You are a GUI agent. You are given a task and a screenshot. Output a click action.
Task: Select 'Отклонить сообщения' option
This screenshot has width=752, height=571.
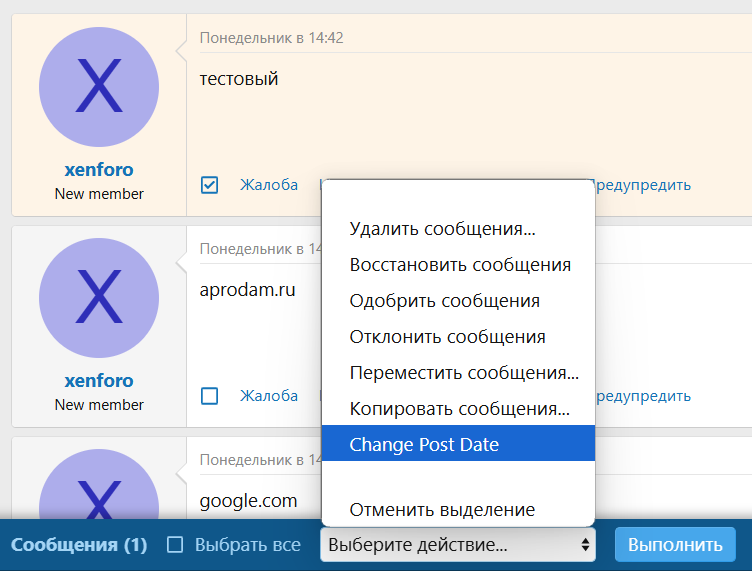point(447,337)
